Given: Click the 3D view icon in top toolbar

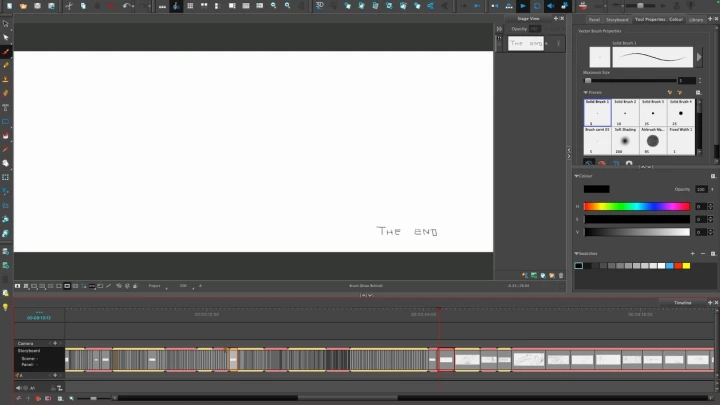Looking at the screenshot, I should click(x=320, y=6).
